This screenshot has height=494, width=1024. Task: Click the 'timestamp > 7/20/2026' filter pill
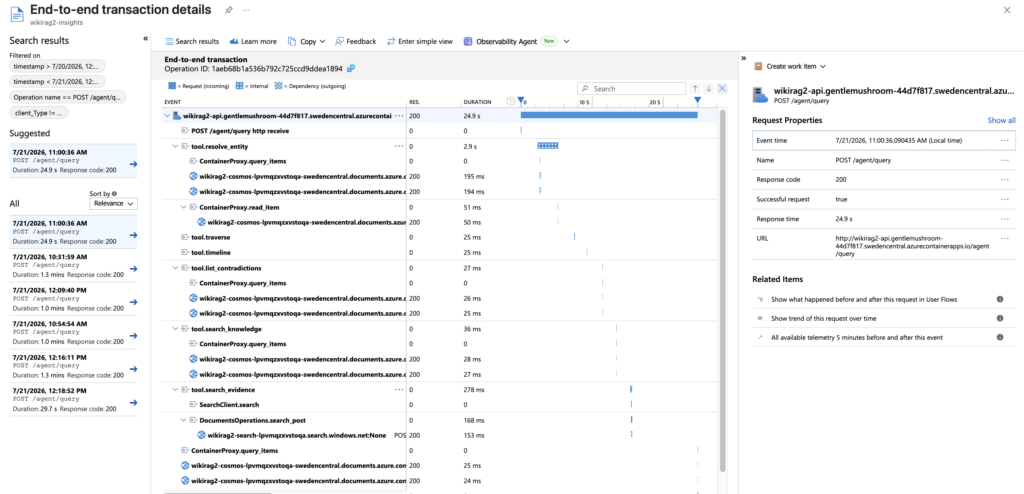coord(57,67)
